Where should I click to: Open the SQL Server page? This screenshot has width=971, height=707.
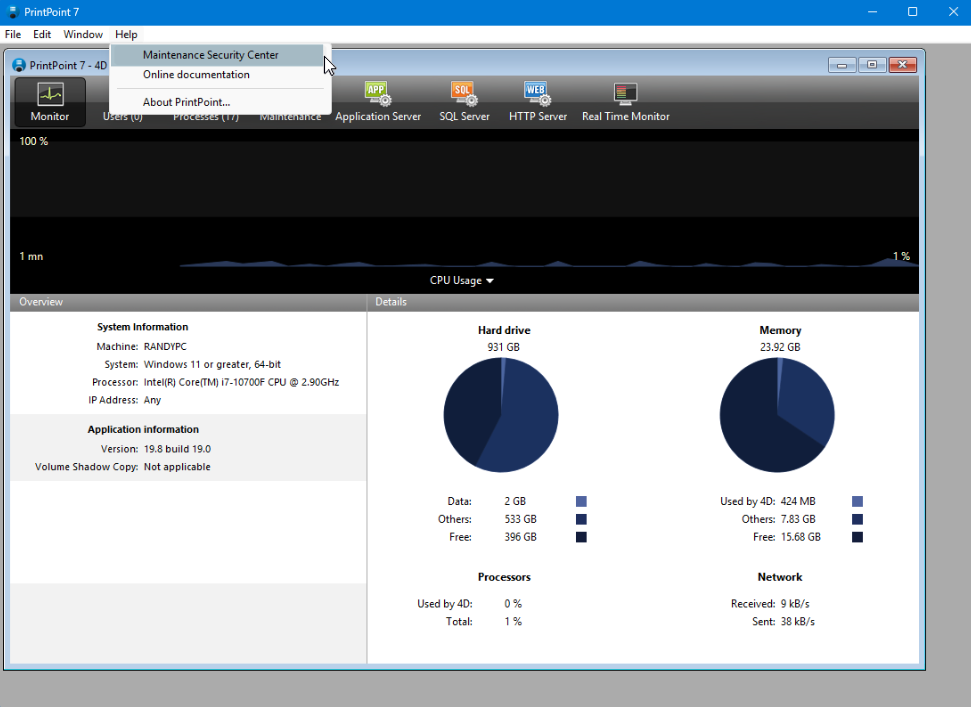(464, 102)
